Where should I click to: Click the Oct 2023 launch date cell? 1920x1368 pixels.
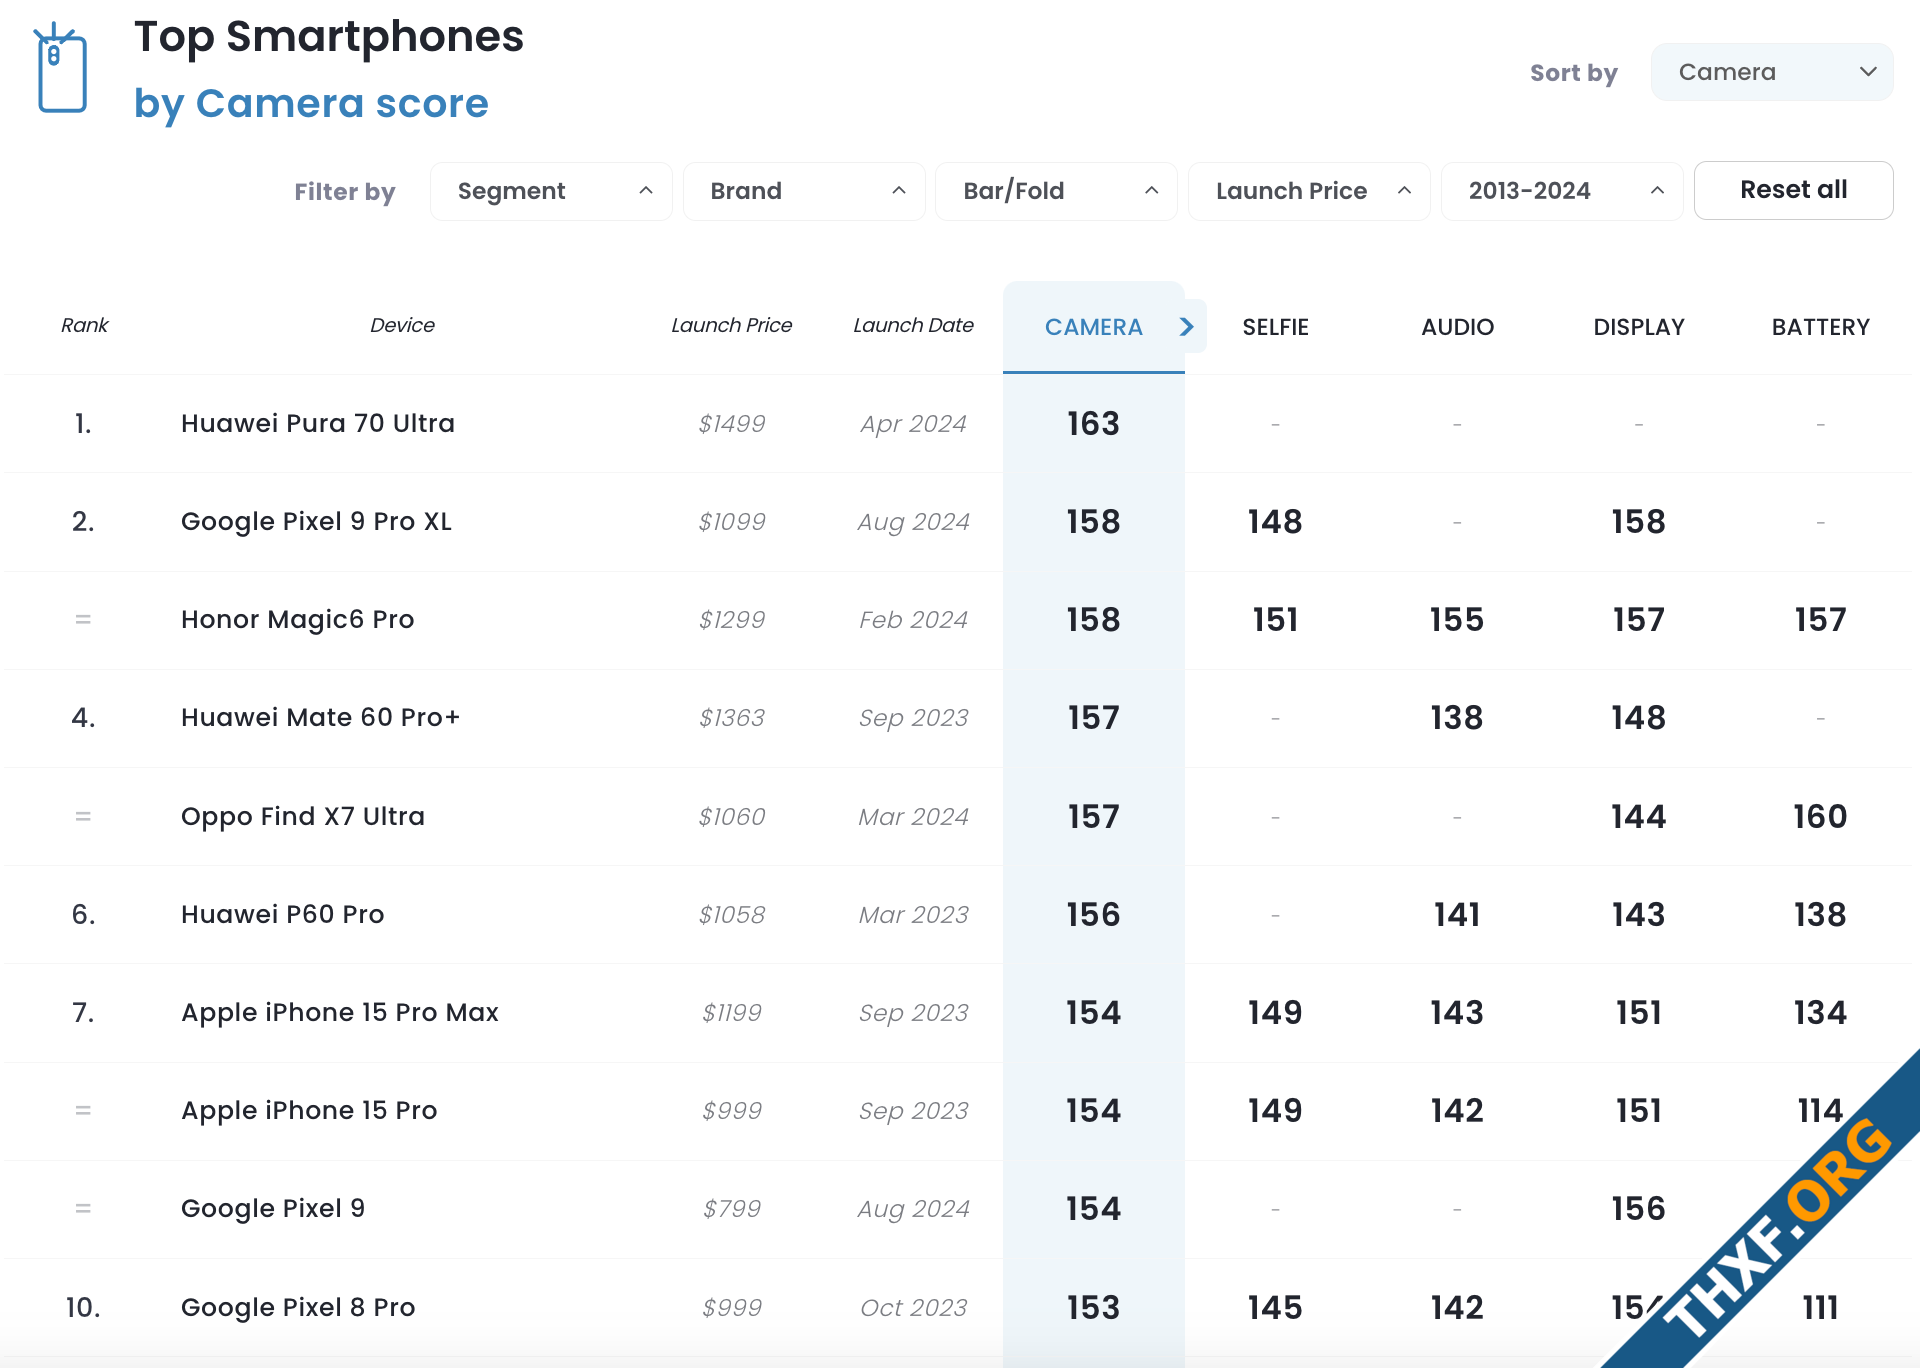click(x=913, y=1307)
